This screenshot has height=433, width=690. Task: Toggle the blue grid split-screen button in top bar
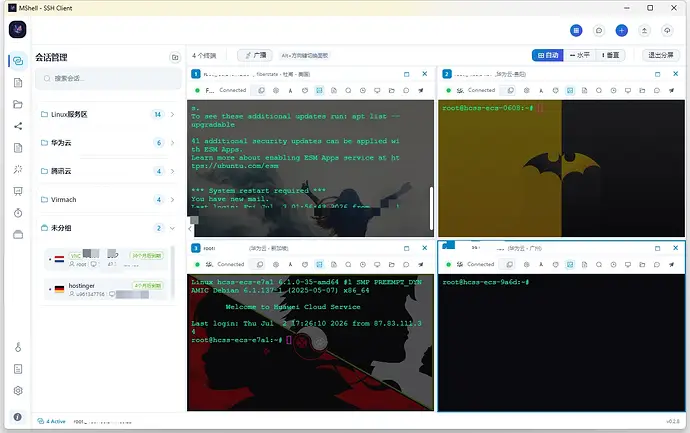coord(576,30)
